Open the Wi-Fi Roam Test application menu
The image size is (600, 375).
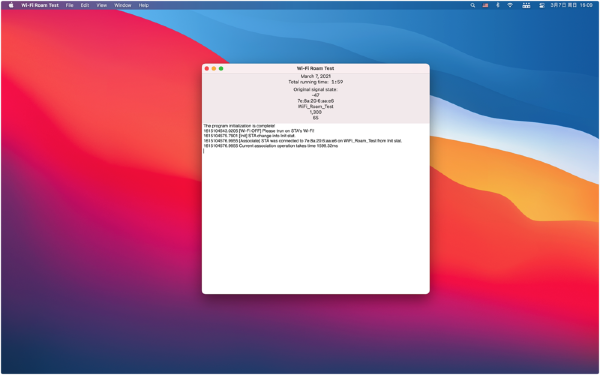click(40, 5)
